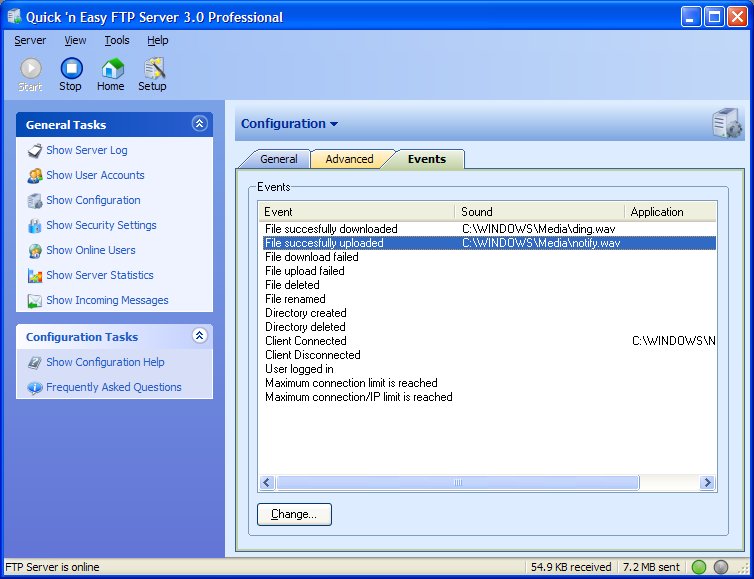Sort by the Application column header
Screen dimensions: 754x579
pos(670,212)
